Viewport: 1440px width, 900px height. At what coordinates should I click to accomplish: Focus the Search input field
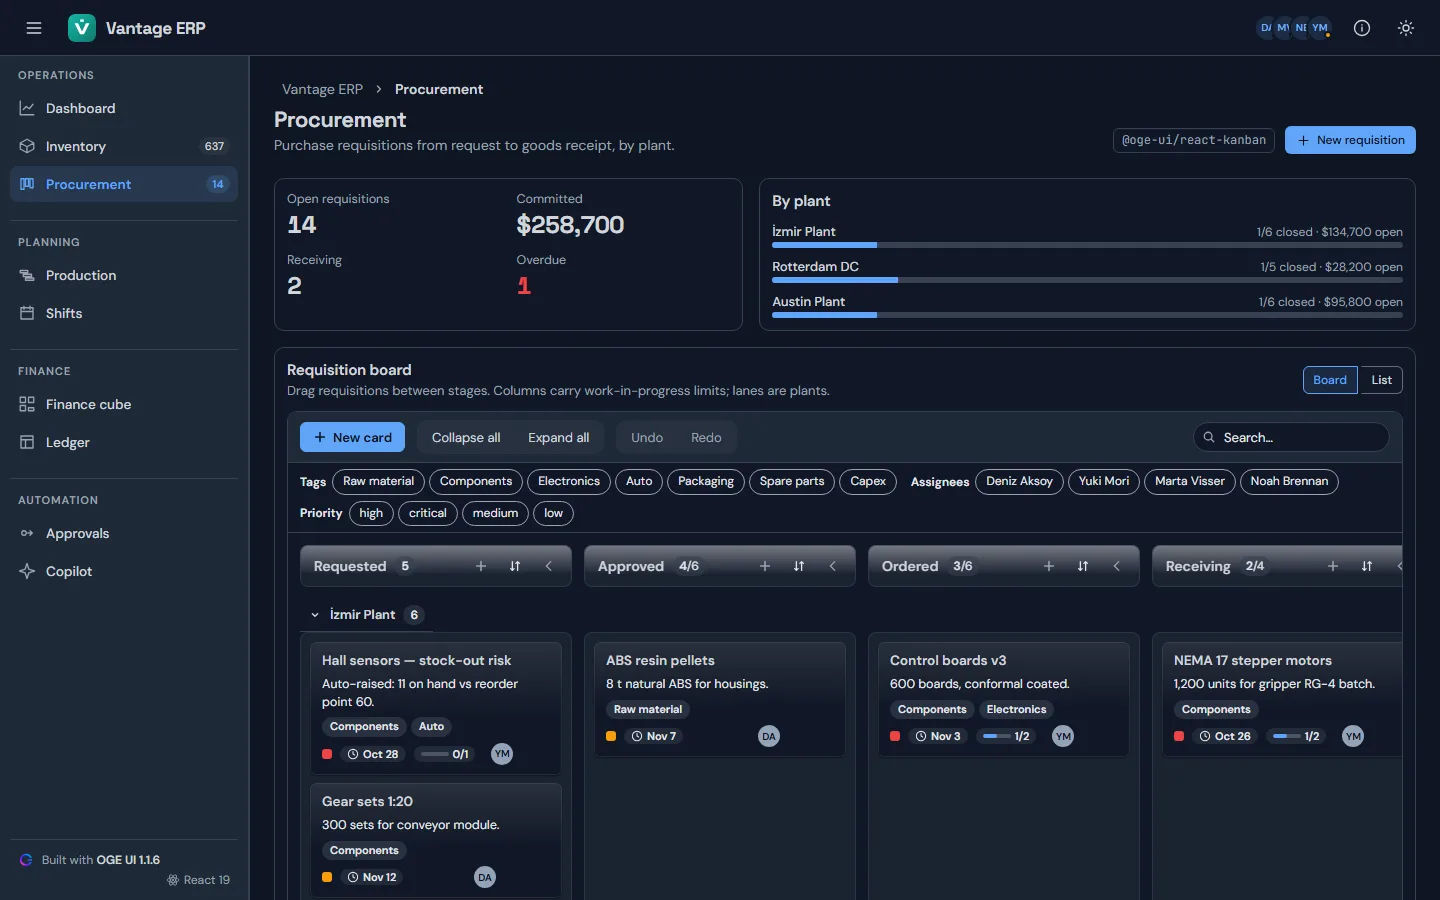(1291, 437)
